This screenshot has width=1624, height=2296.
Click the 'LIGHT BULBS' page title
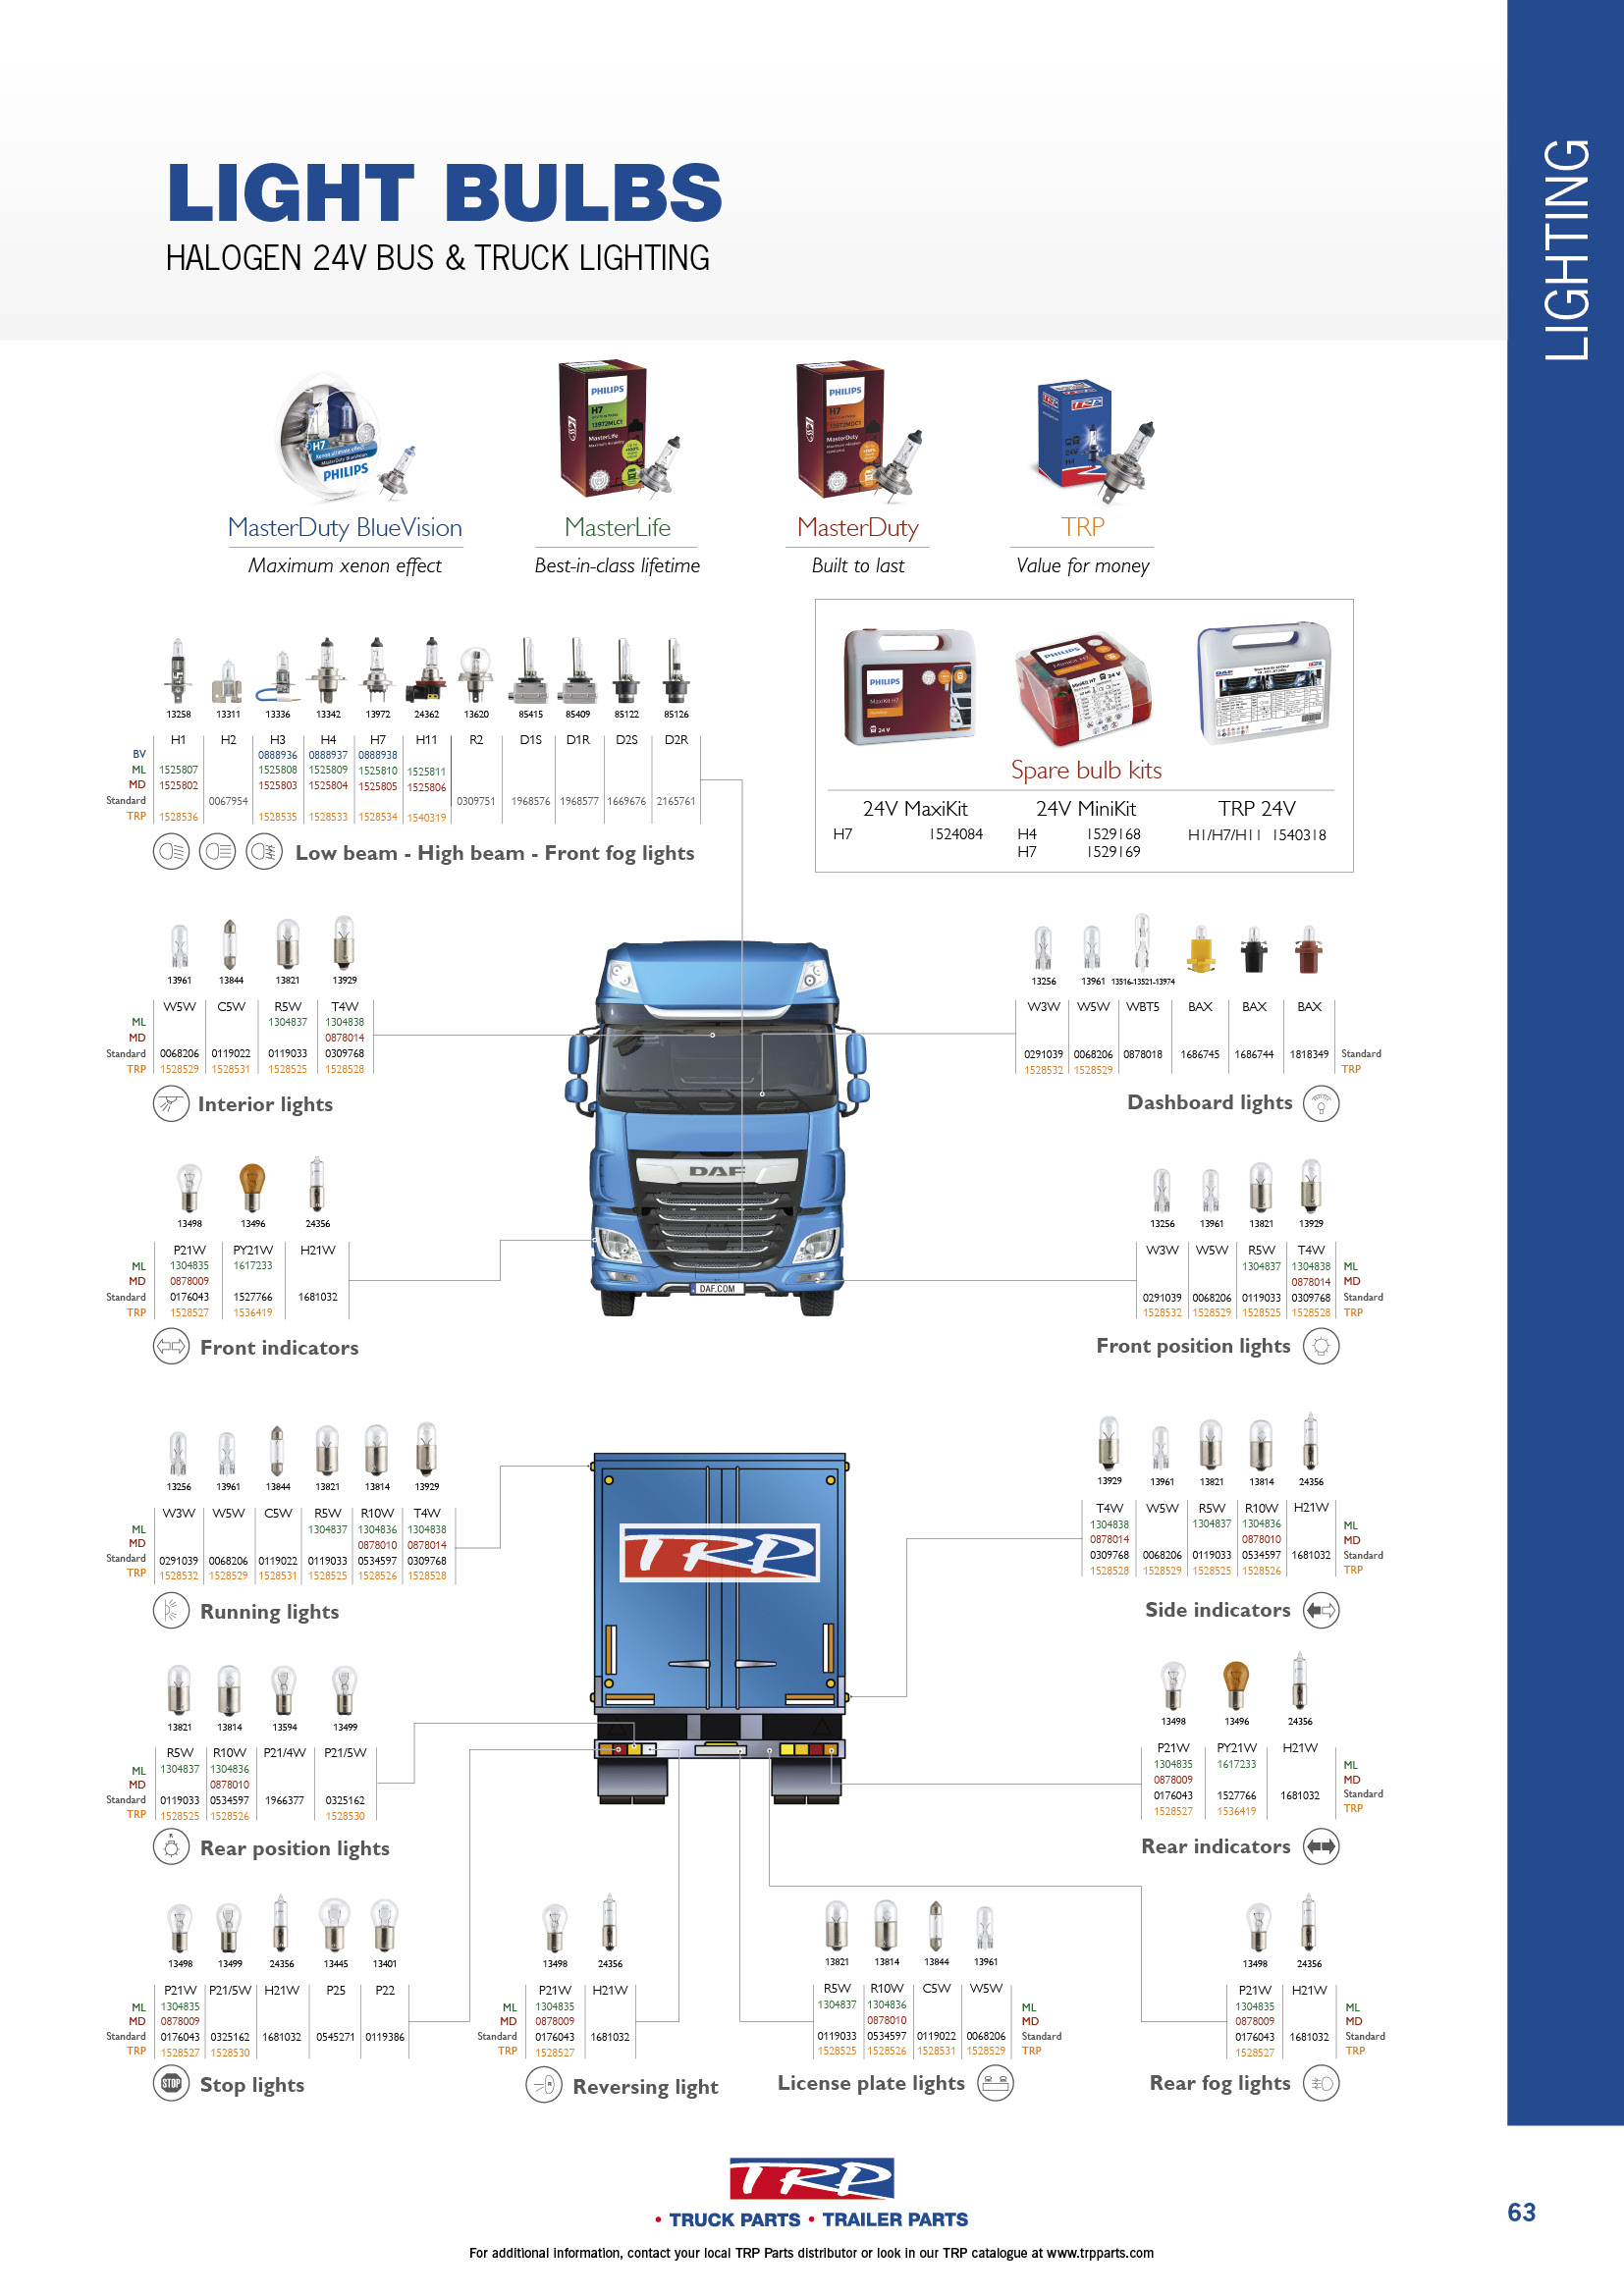point(444,192)
